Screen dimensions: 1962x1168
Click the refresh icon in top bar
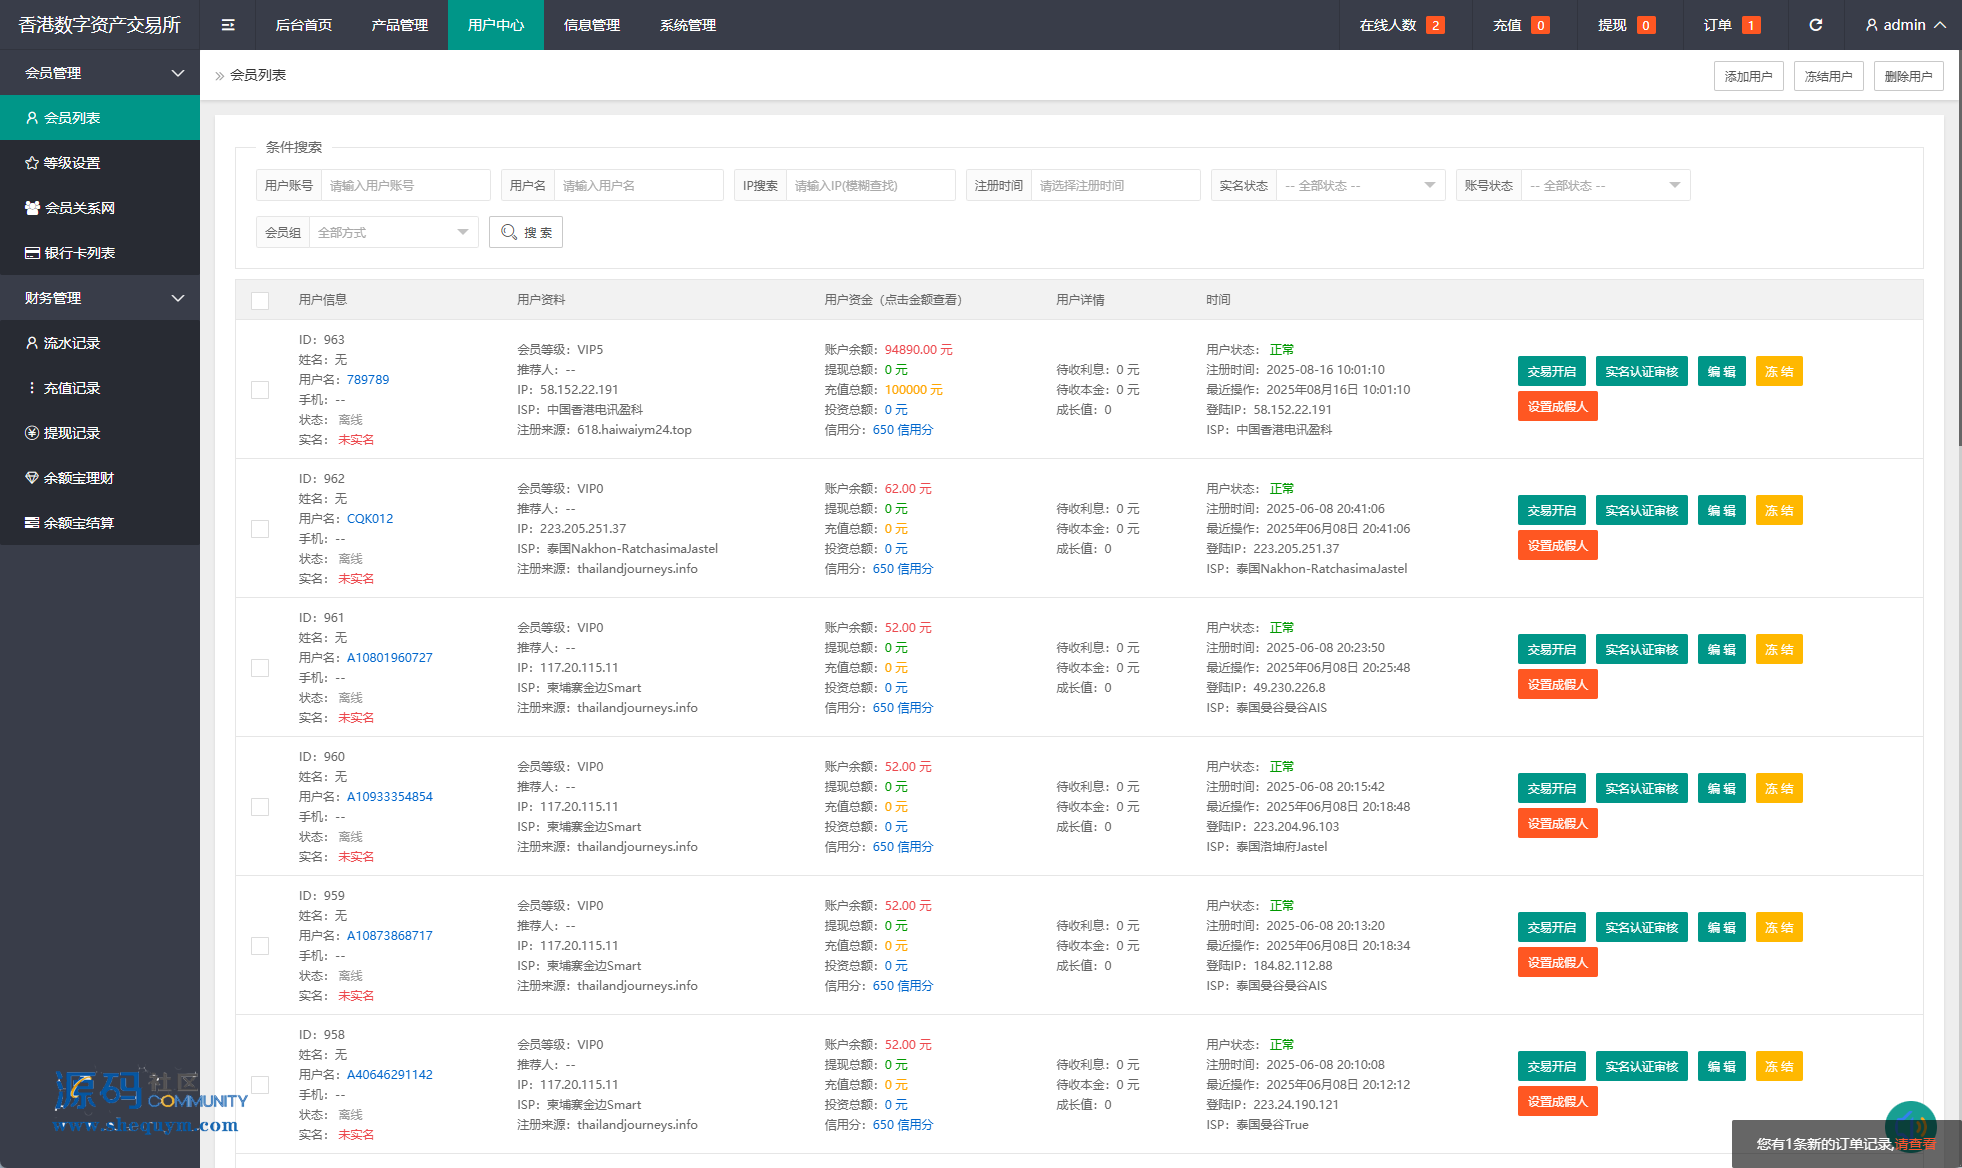pos(1815,25)
